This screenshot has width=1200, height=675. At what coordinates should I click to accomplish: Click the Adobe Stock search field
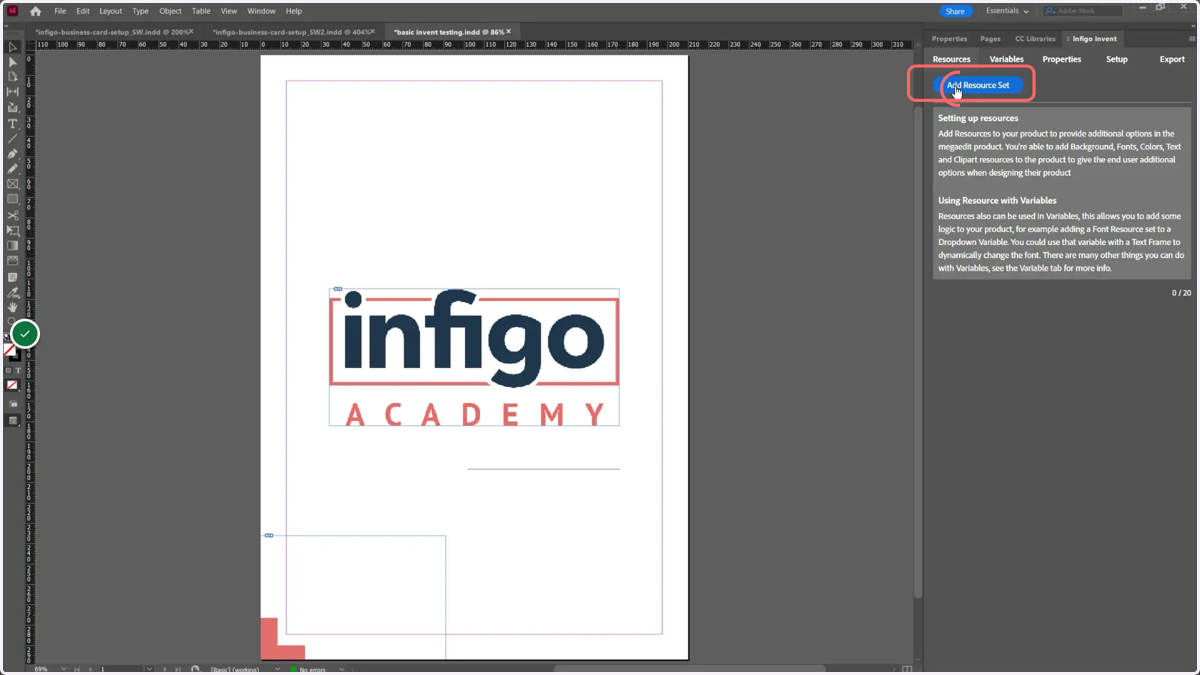pos(1082,11)
